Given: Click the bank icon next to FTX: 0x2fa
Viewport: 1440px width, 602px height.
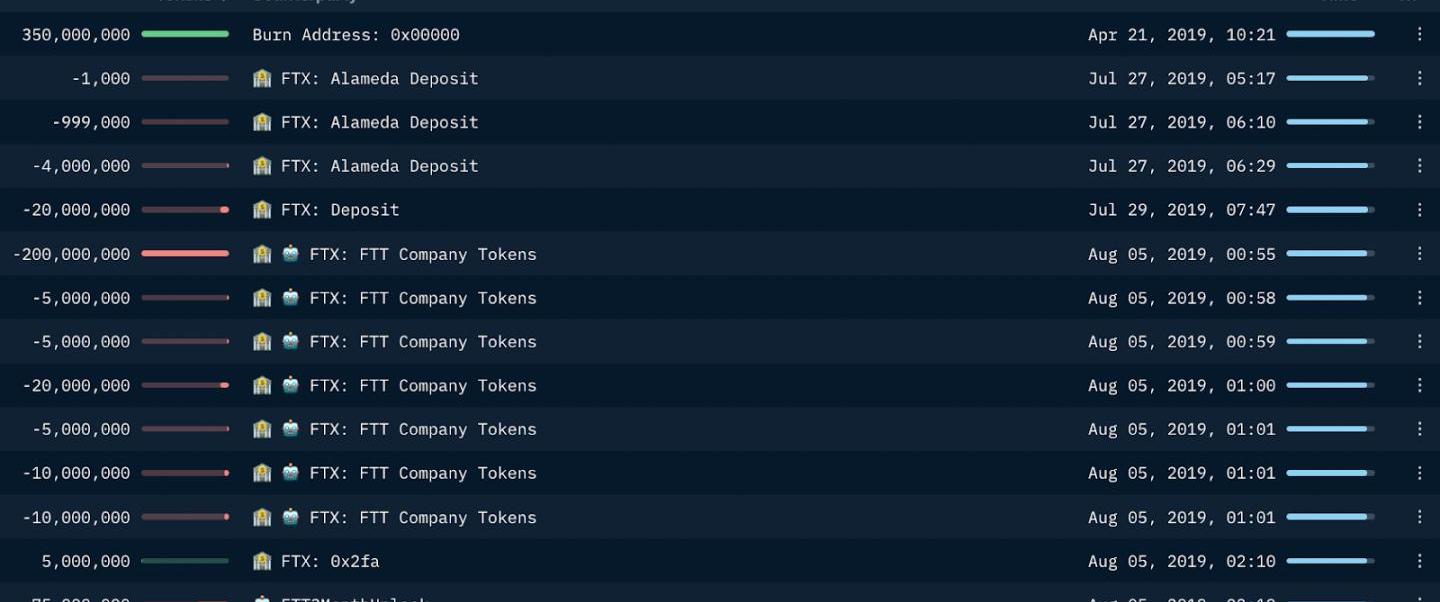Looking at the screenshot, I should [262, 561].
